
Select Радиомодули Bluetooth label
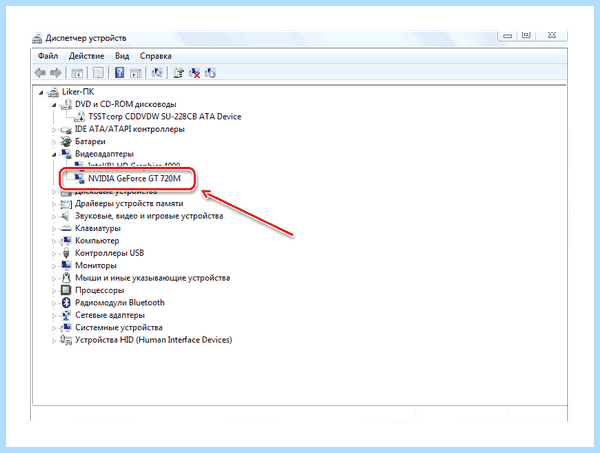click(120, 303)
